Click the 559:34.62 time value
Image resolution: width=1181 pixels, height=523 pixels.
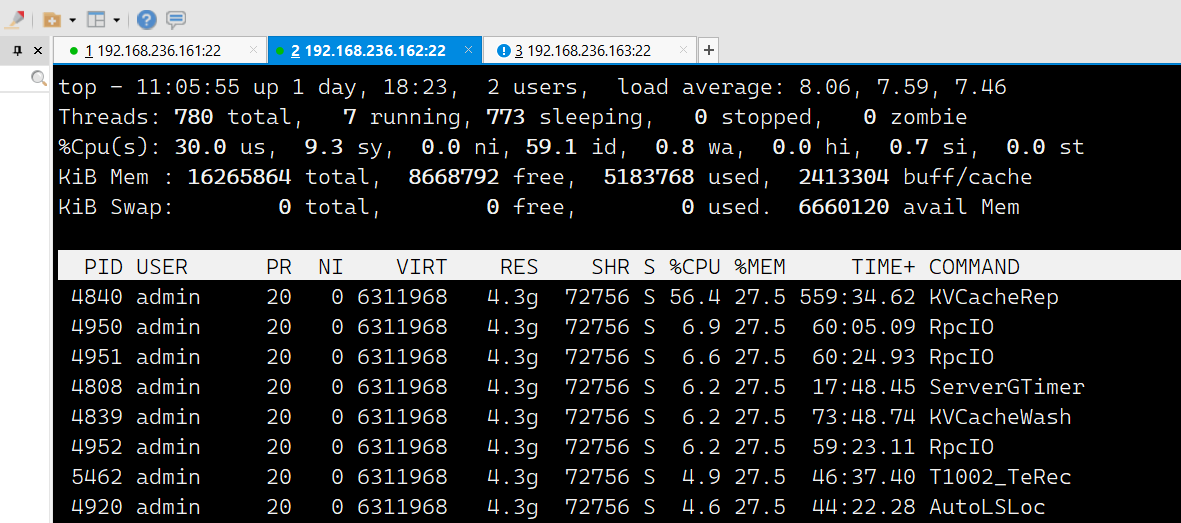pyautogui.click(x=857, y=297)
